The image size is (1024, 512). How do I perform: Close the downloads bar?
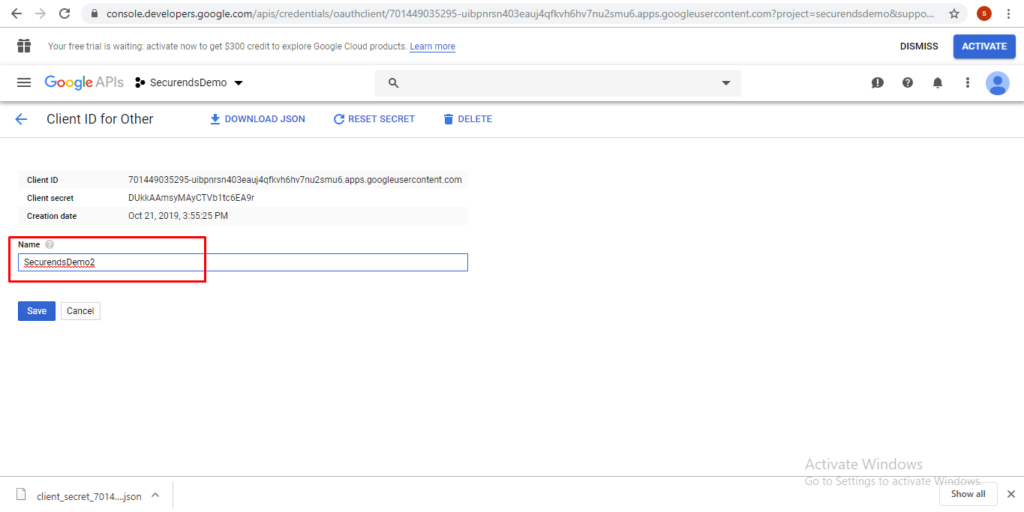click(1011, 494)
